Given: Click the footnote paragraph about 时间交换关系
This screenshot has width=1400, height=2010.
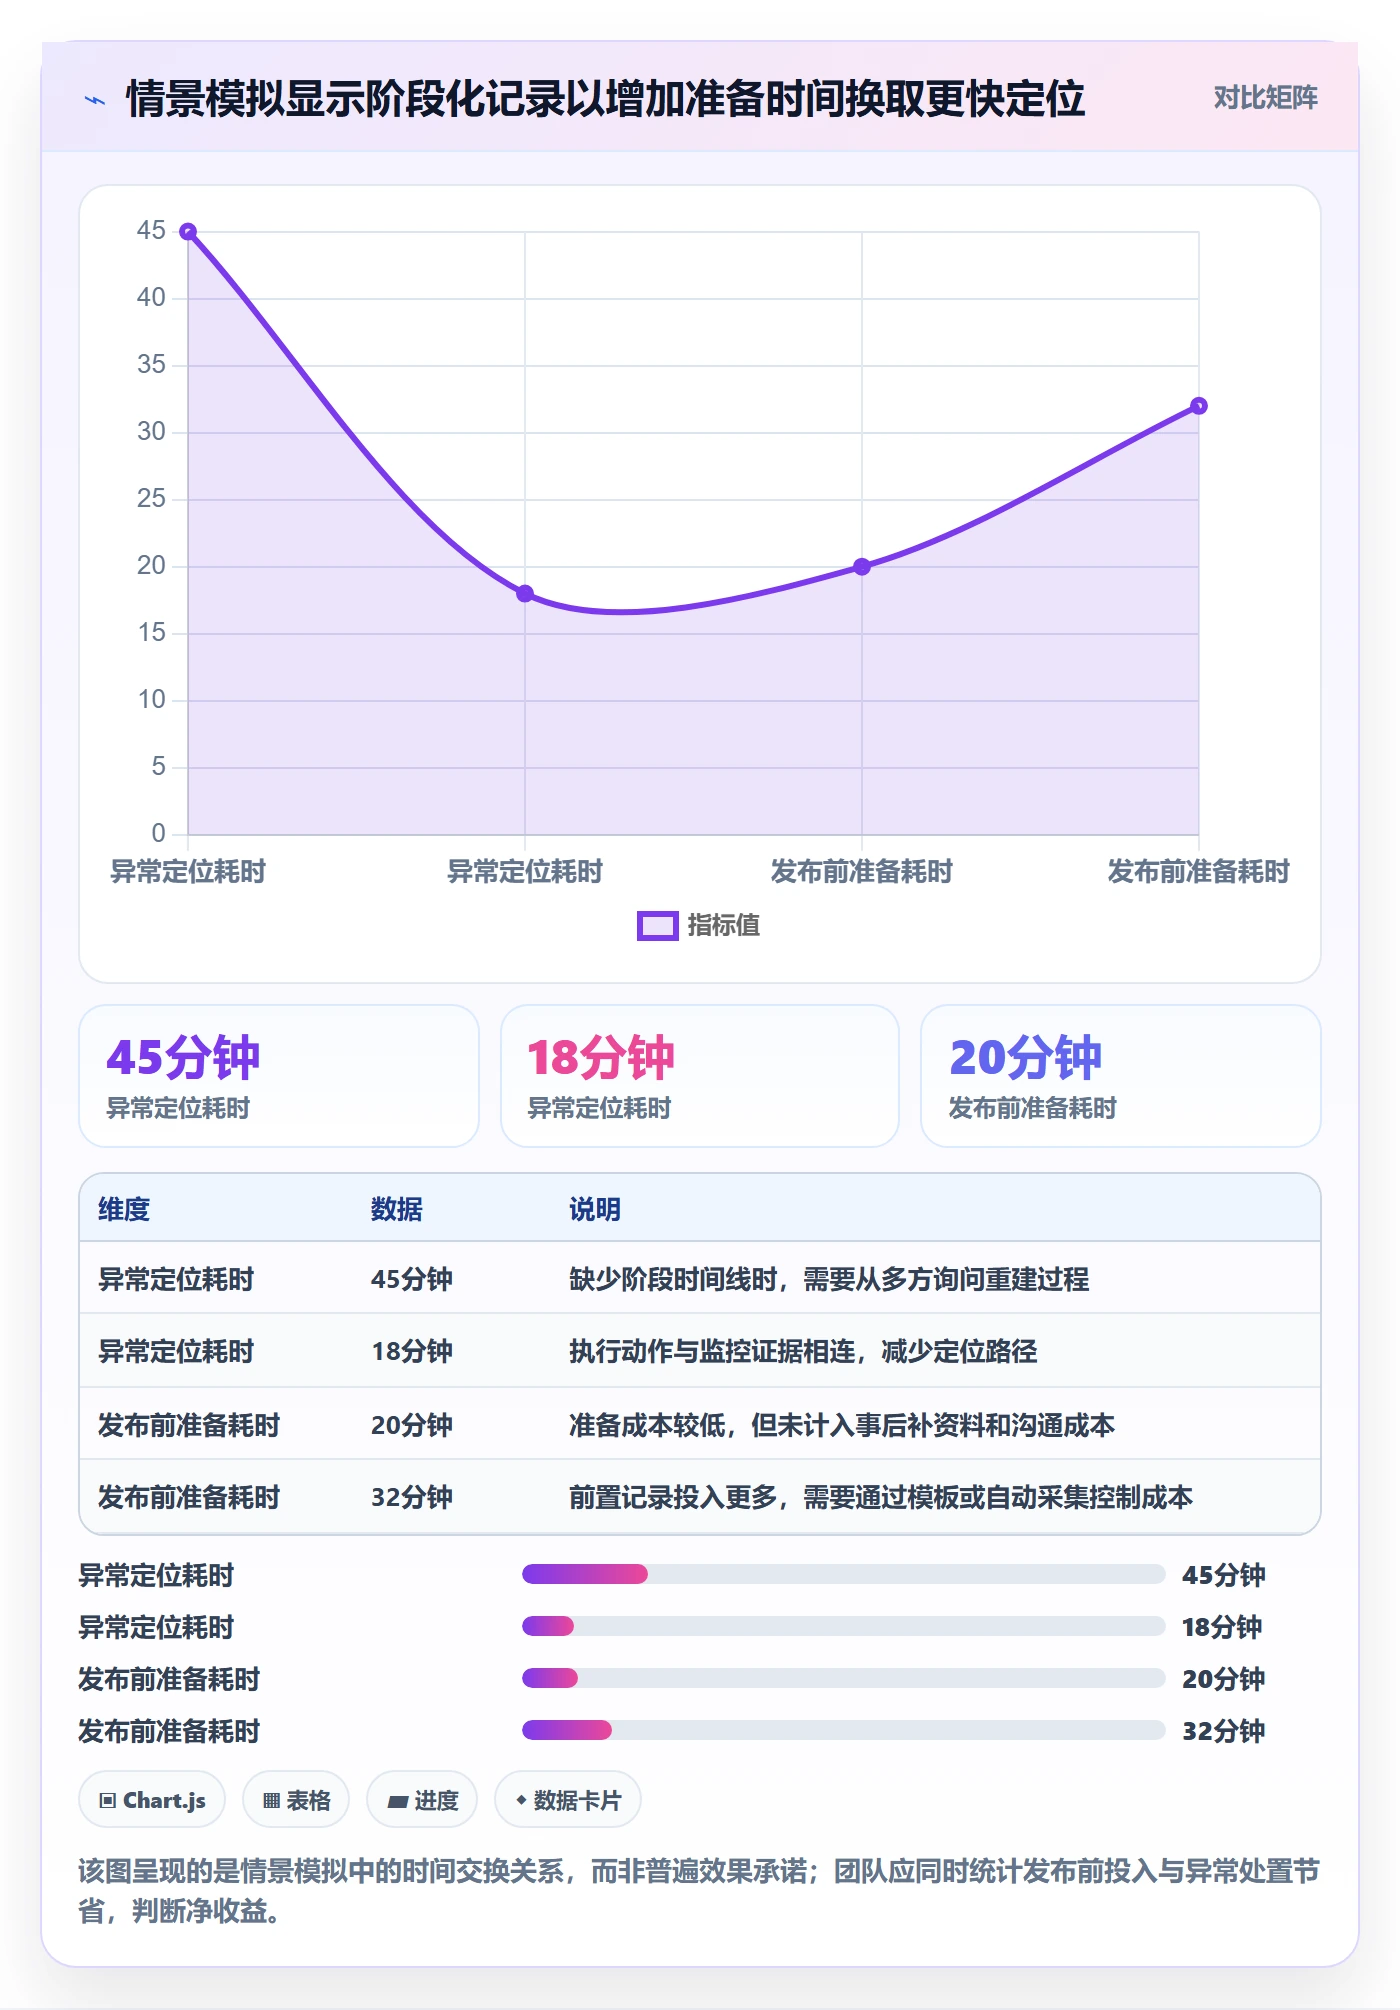Looking at the screenshot, I should coord(699,1891).
